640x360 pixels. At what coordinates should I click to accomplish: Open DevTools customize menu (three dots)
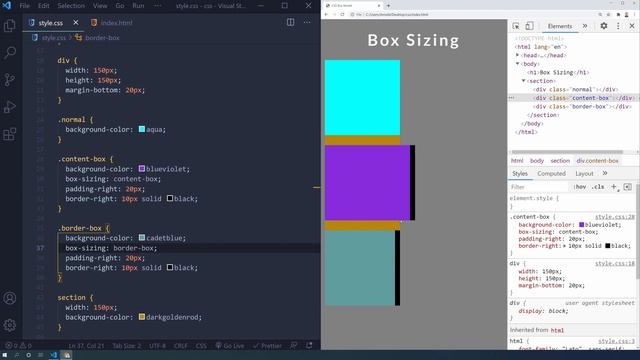click(618, 26)
